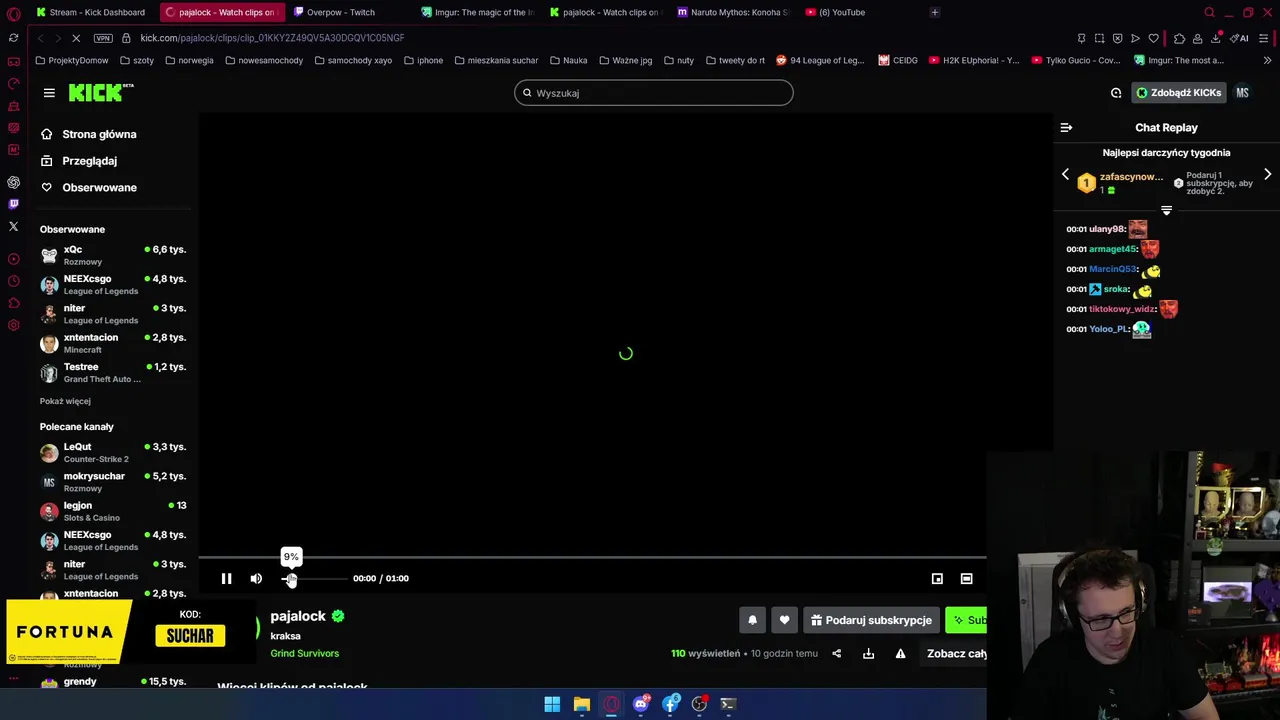Screen dimensions: 1280x720
Task: Click the Zdobądź KICKs button
Action: click(x=1178, y=93)
